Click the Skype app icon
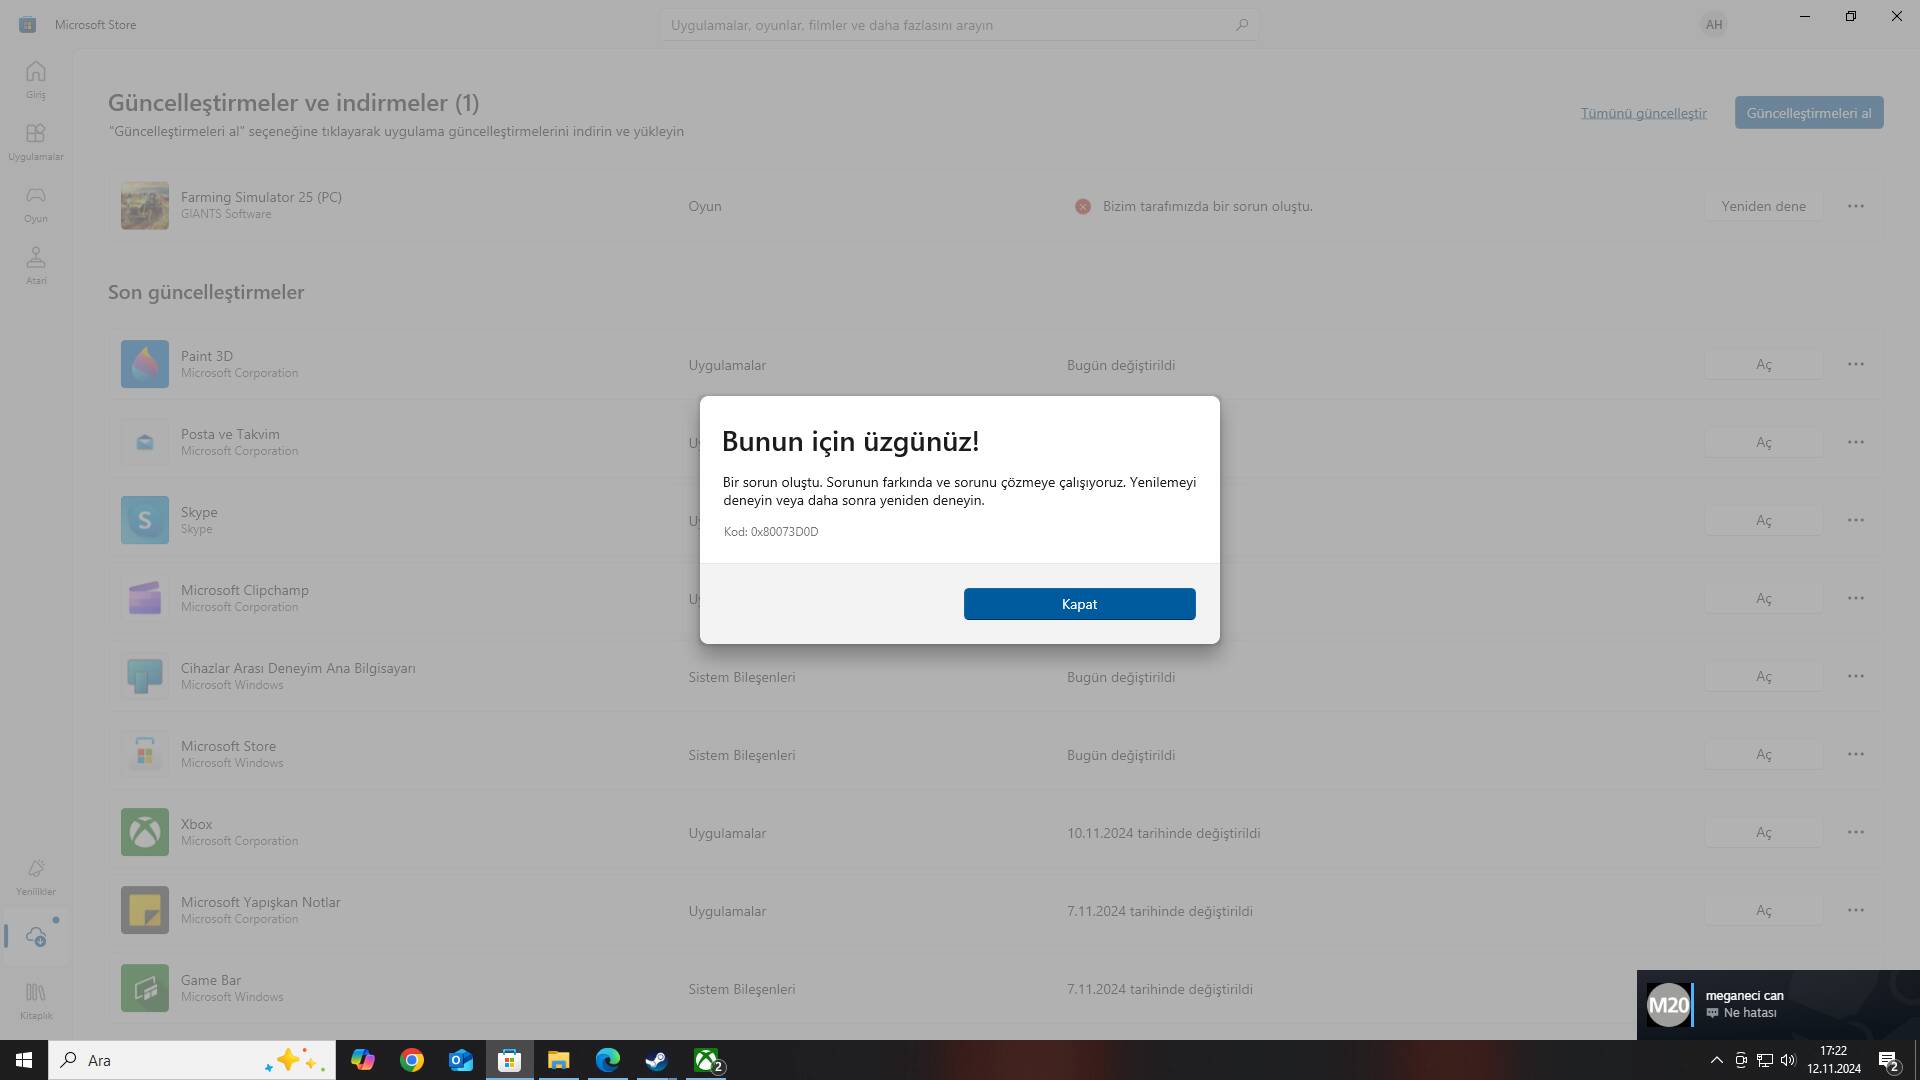Image resolution: width=1920 pixels, height=1080 pixels. tap(145, 520)
